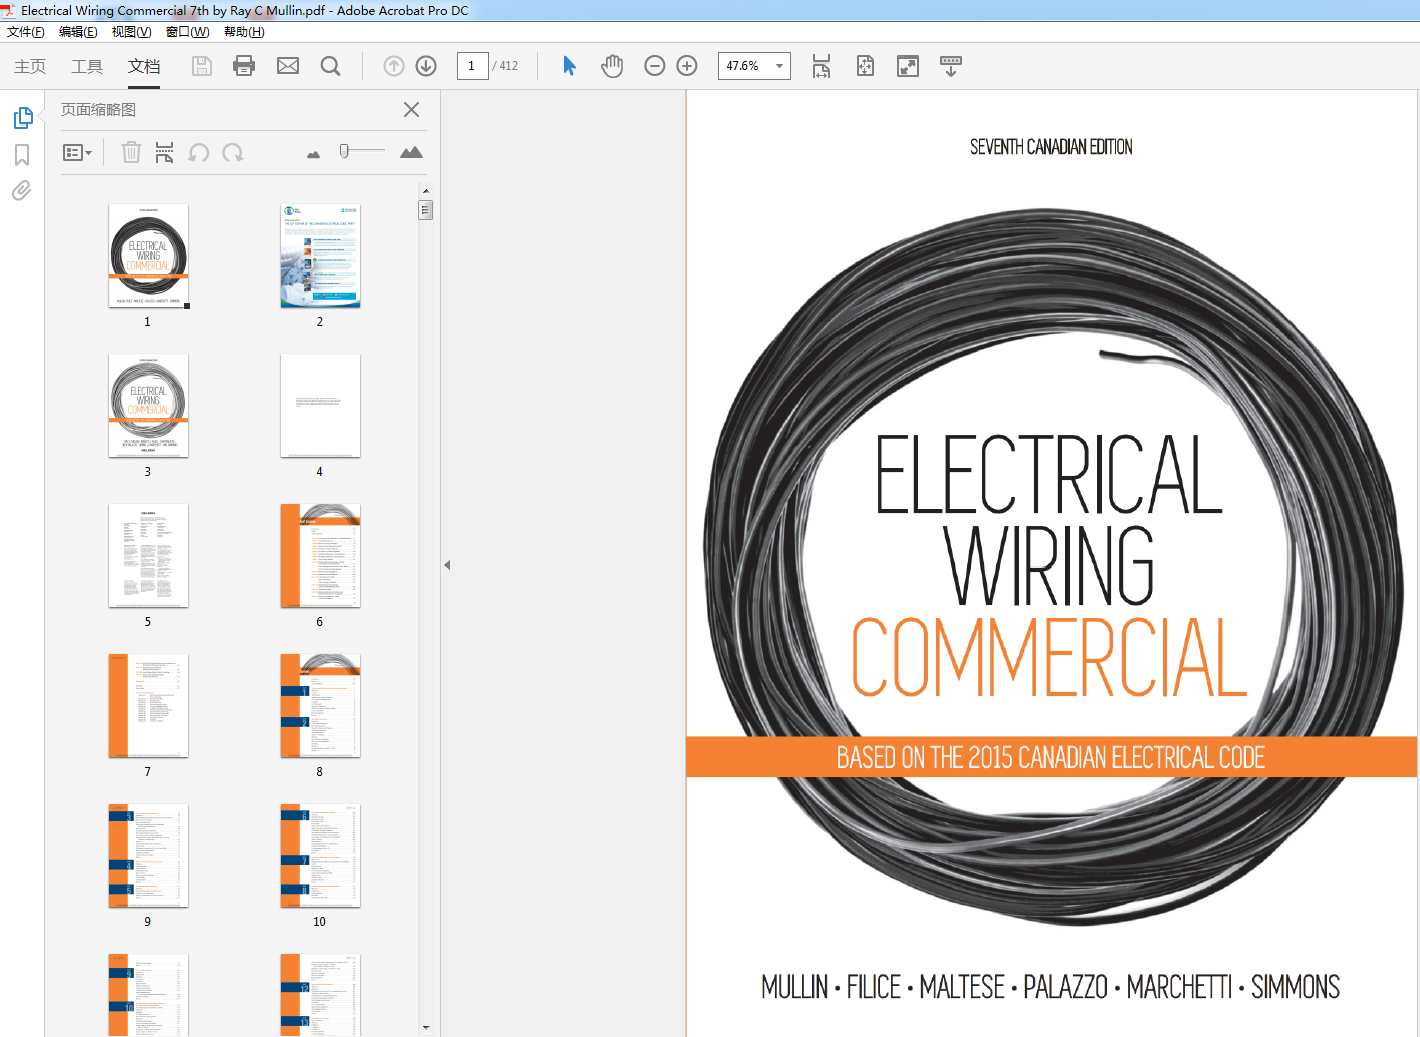
Task: Click the delete pages trash icon
Action: (131, 152)
